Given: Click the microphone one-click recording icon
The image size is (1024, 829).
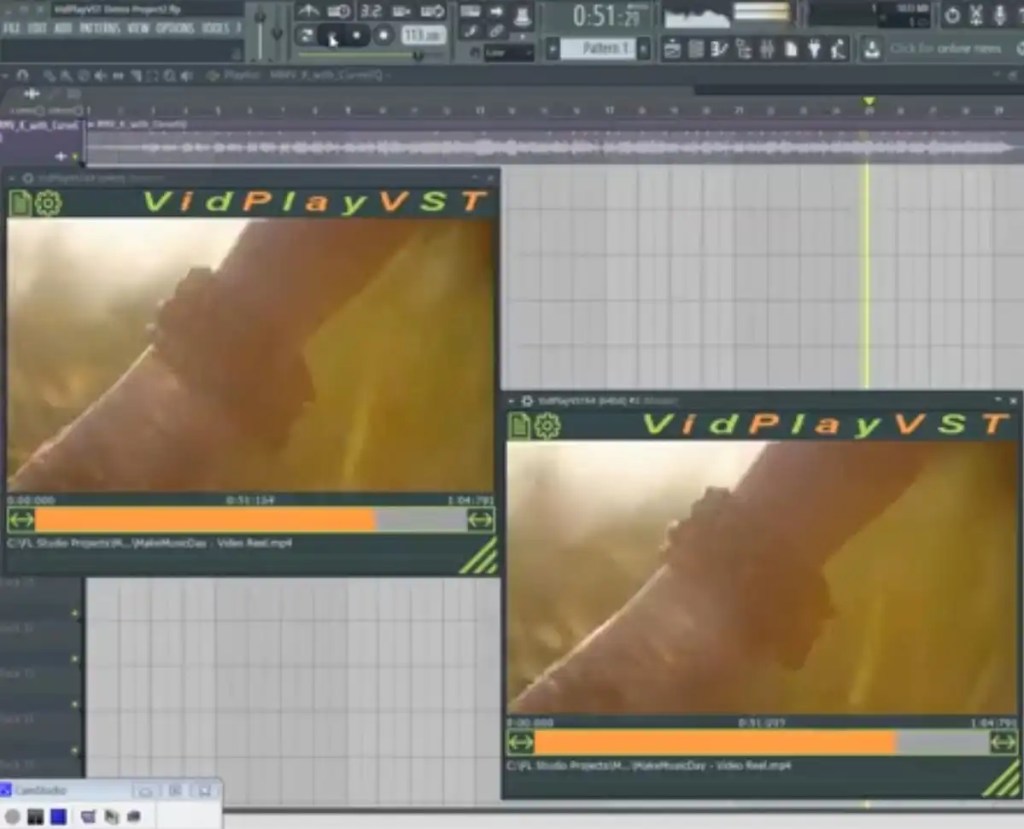Looking at the screenshot, I should point(1000,14).
